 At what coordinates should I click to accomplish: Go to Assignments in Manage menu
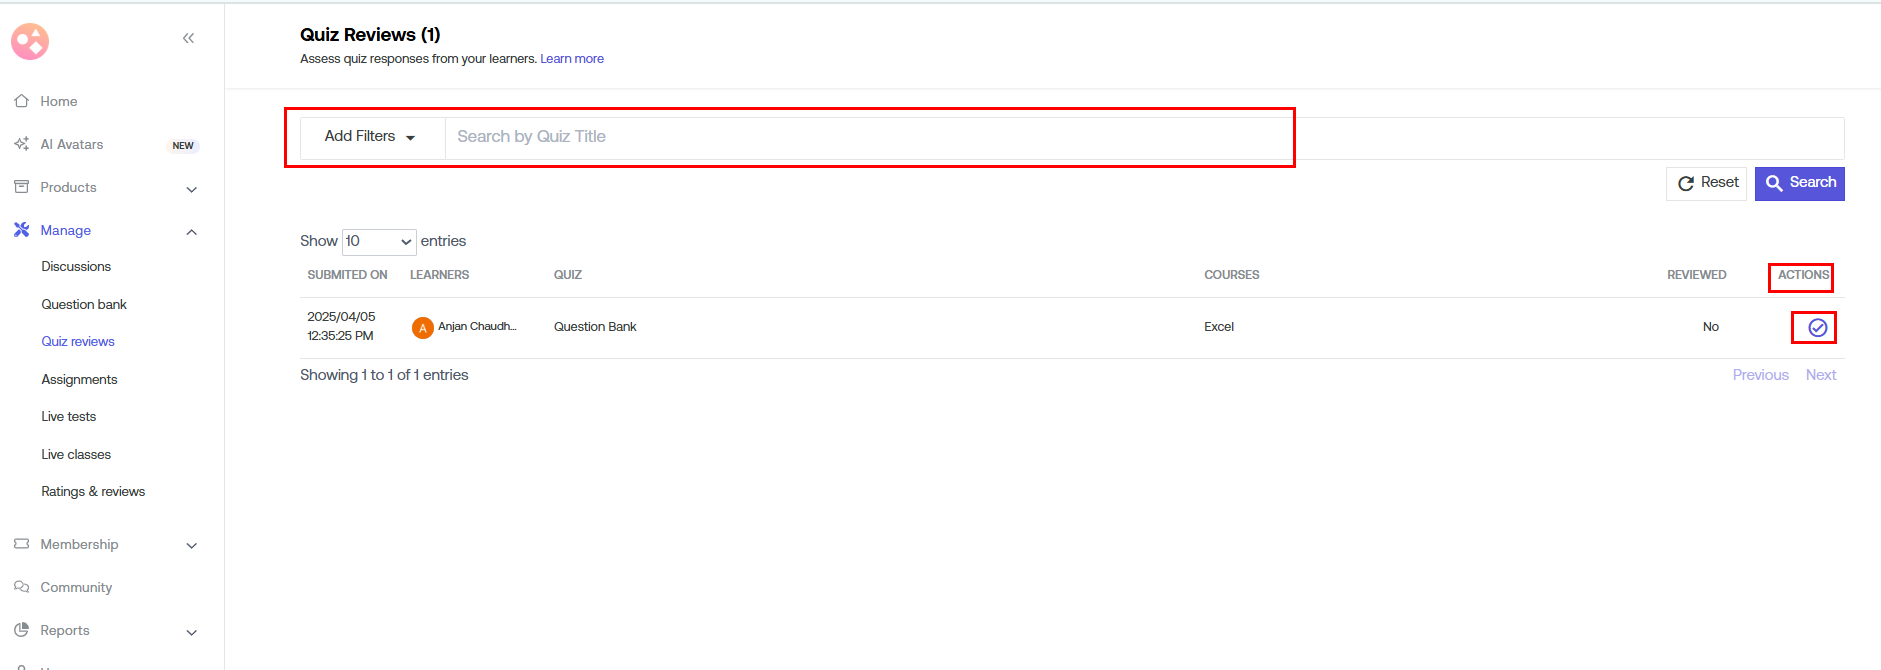[79, 379]
